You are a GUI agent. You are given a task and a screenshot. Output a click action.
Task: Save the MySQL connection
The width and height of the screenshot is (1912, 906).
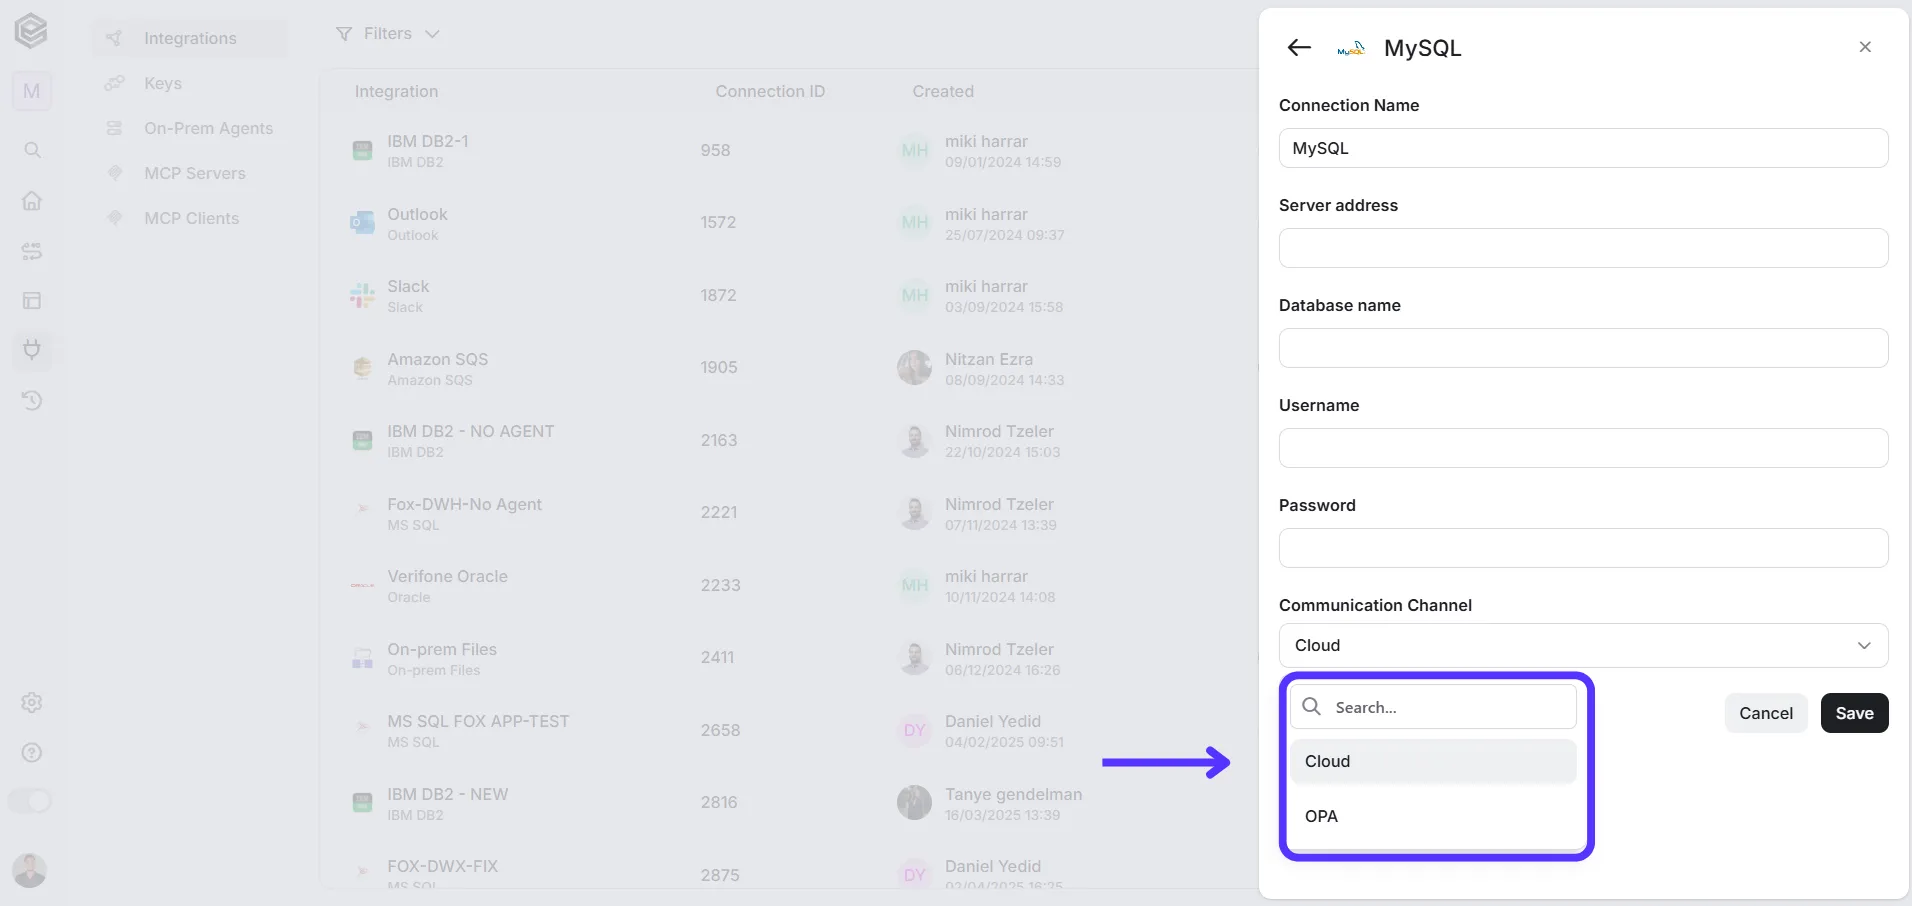click(x=1854, y=713)
